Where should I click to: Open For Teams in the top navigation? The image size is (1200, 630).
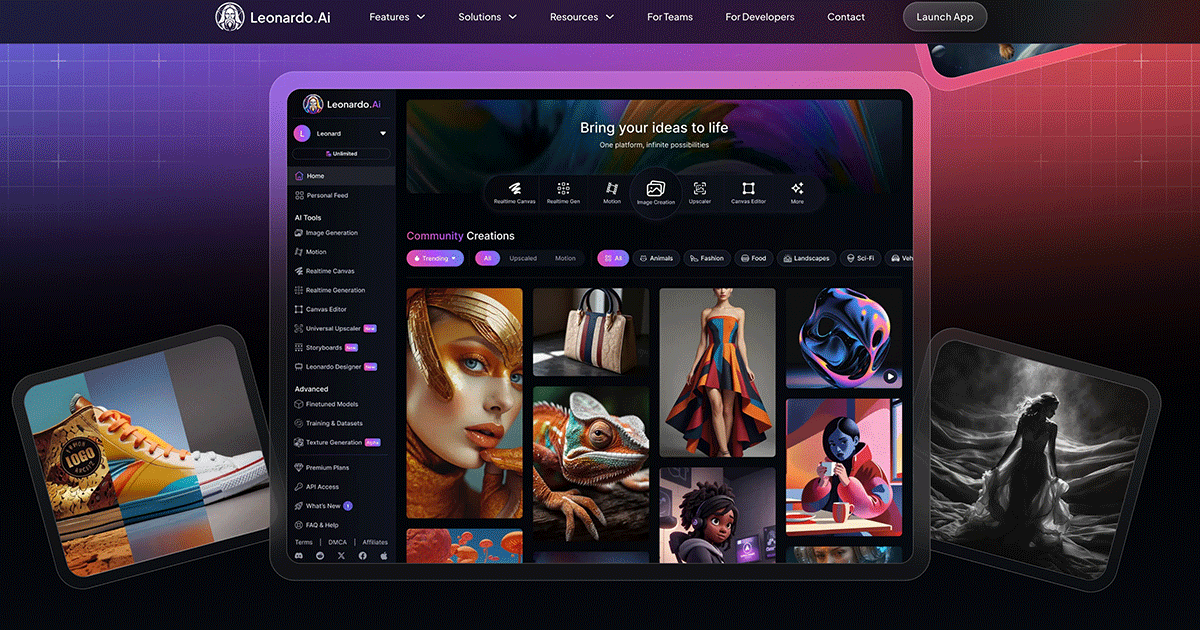[670, 17]
